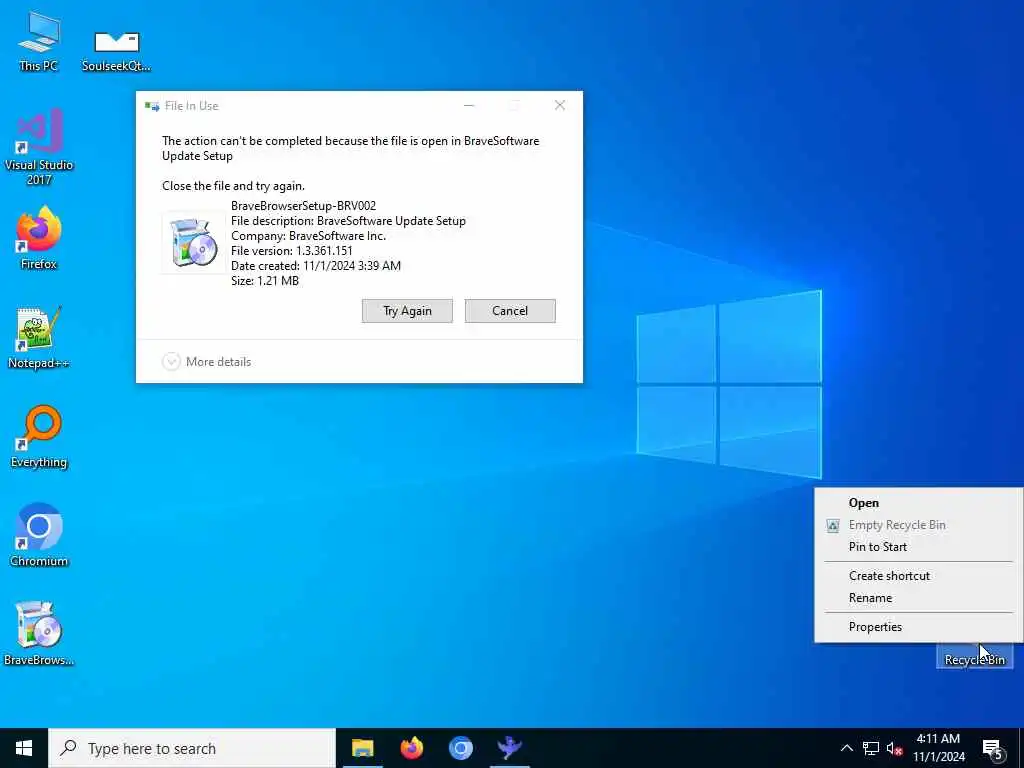The width and height of the screenshot is (1024, 768).
Task: Click the Type here to search box
Action: point(192,748)
